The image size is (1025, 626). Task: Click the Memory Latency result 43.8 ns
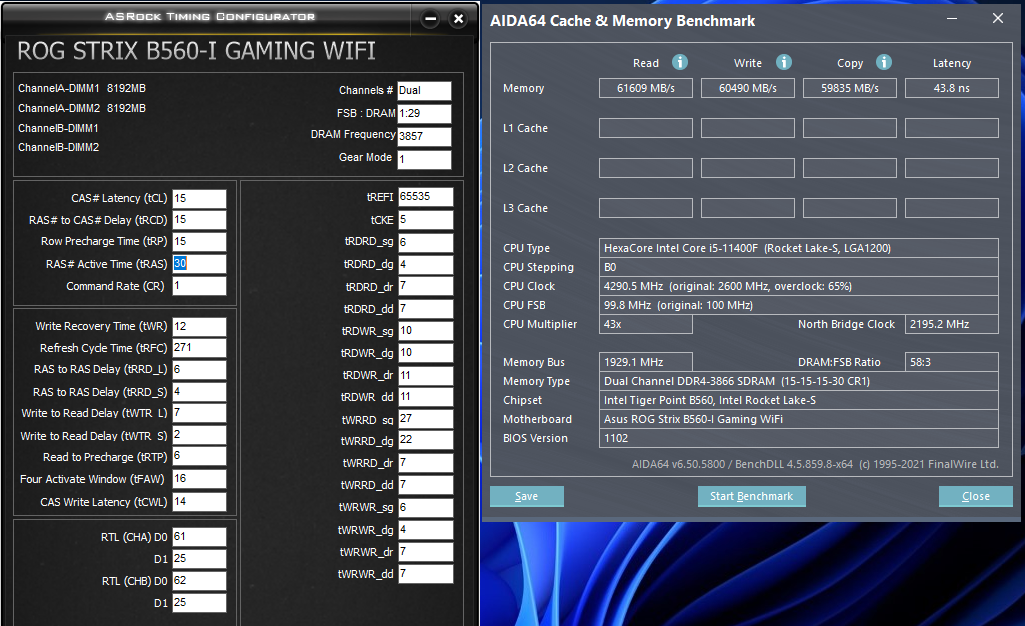(952, 88)
